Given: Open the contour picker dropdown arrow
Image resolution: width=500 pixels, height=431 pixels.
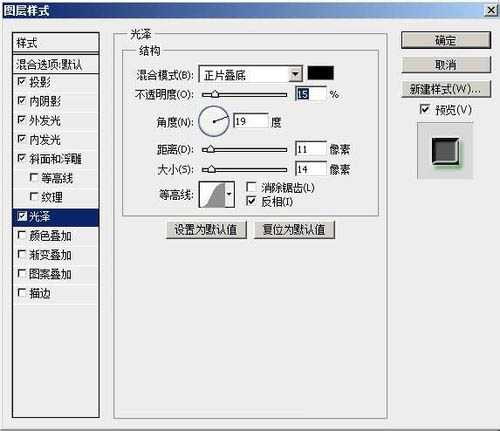Looking at the screenshot, I should pos(229,194).
